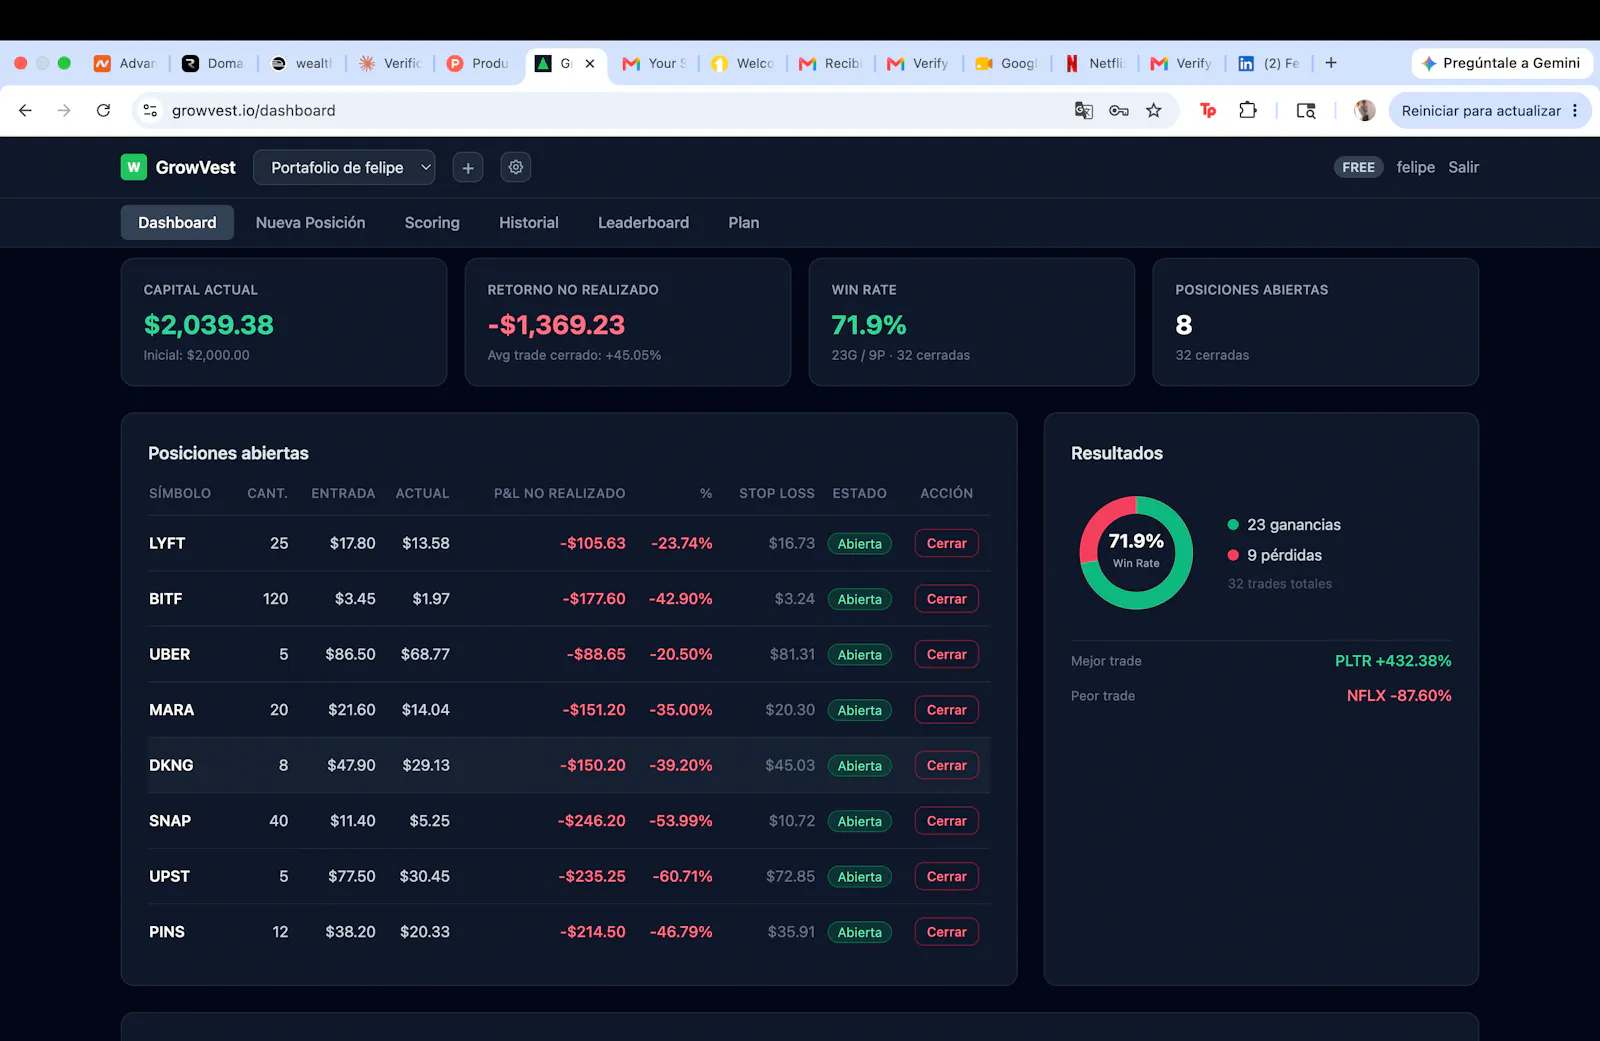Open the site info icon in address bar
The image size is (1600, 1041).
pos(150,110)
